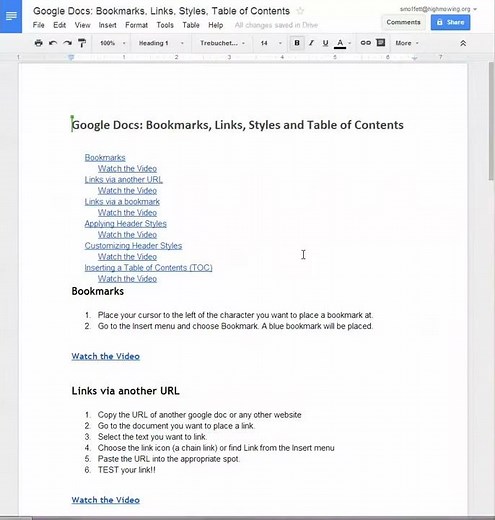Click the Google Docs home icon
Viewport: 495px width, 520px height.
click(11, 16)
